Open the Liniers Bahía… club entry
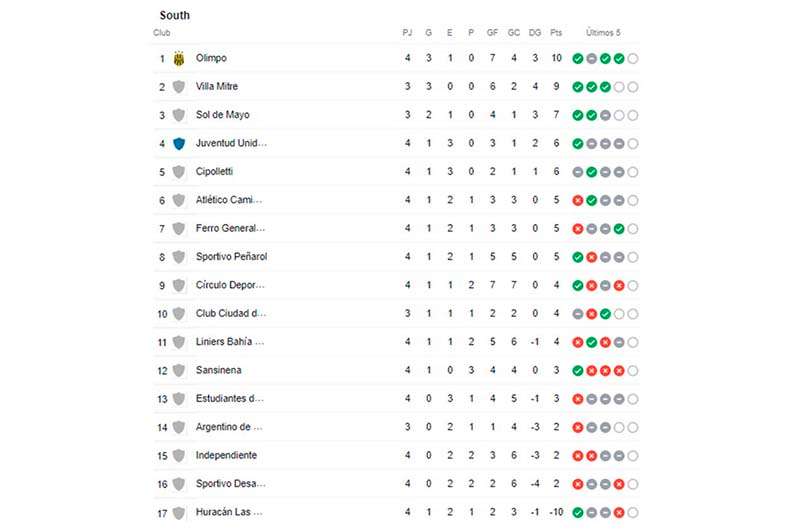 point(230,342)
